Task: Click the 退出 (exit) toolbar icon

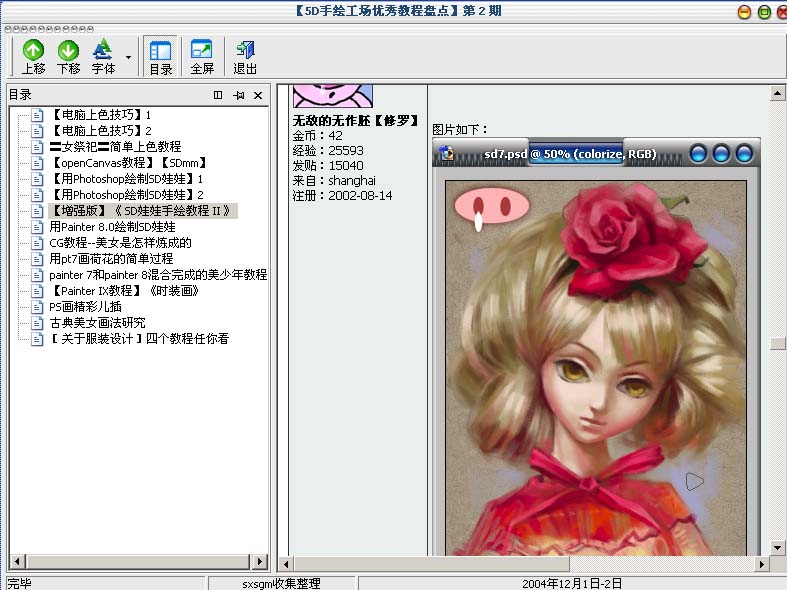Action: pyautogui.click(x=245, y=57)
